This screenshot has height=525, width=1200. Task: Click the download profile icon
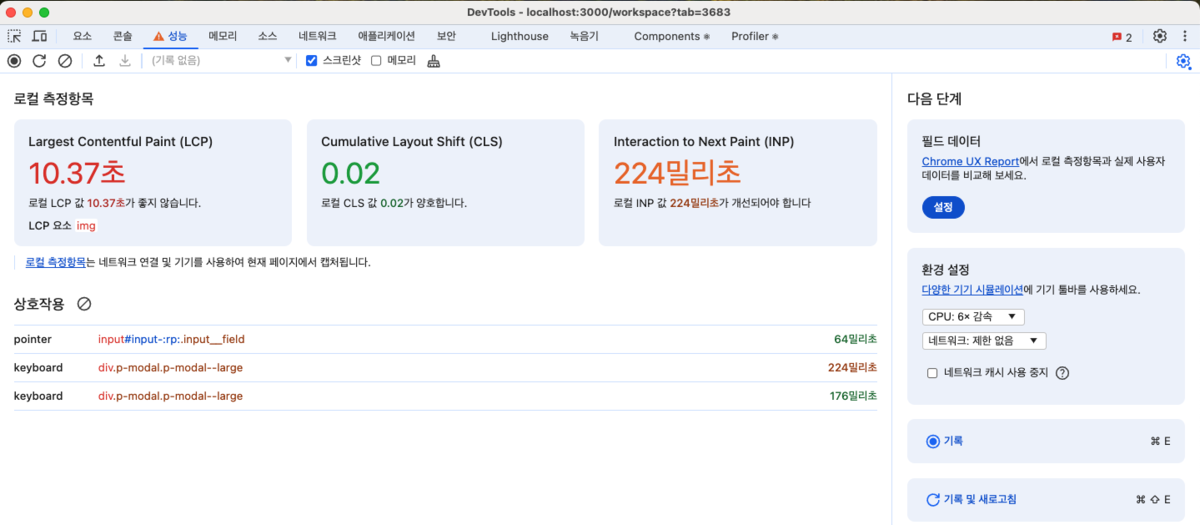point(125,61)
